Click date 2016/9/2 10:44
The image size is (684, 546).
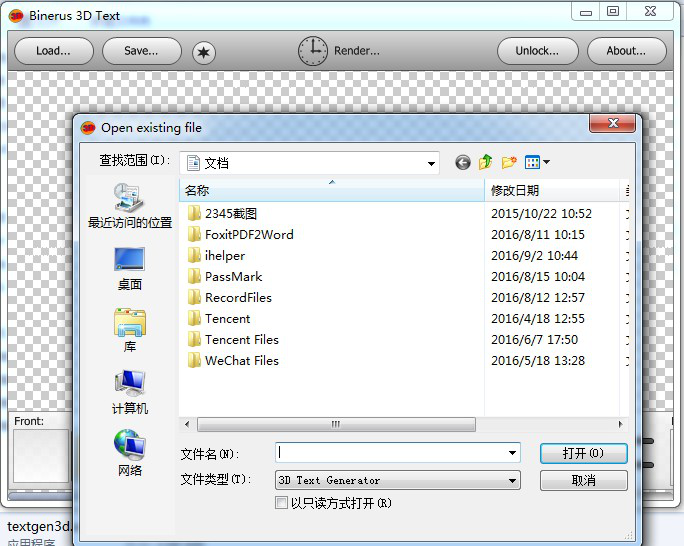click(534, 256)
